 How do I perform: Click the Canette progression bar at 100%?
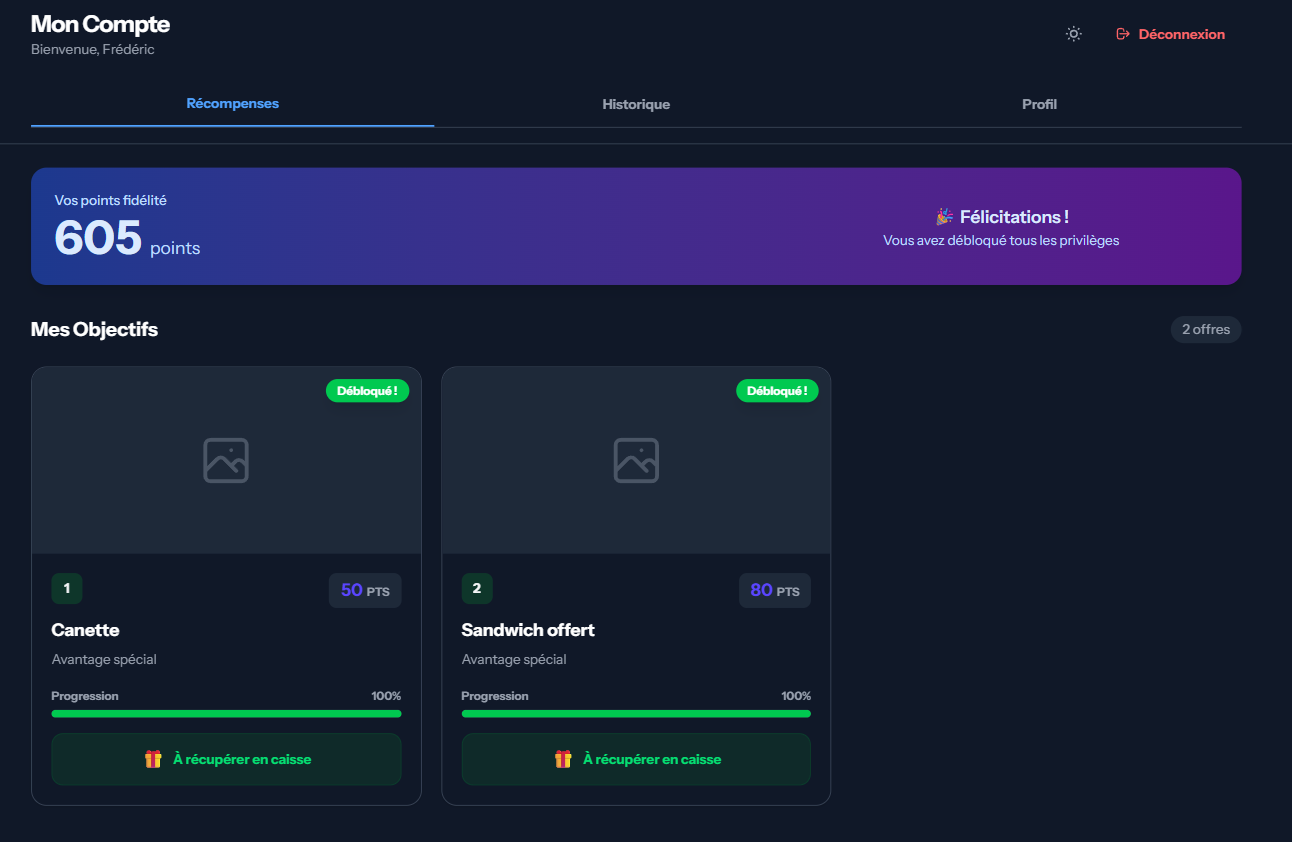pyautogui.click(x=226, y=713)
